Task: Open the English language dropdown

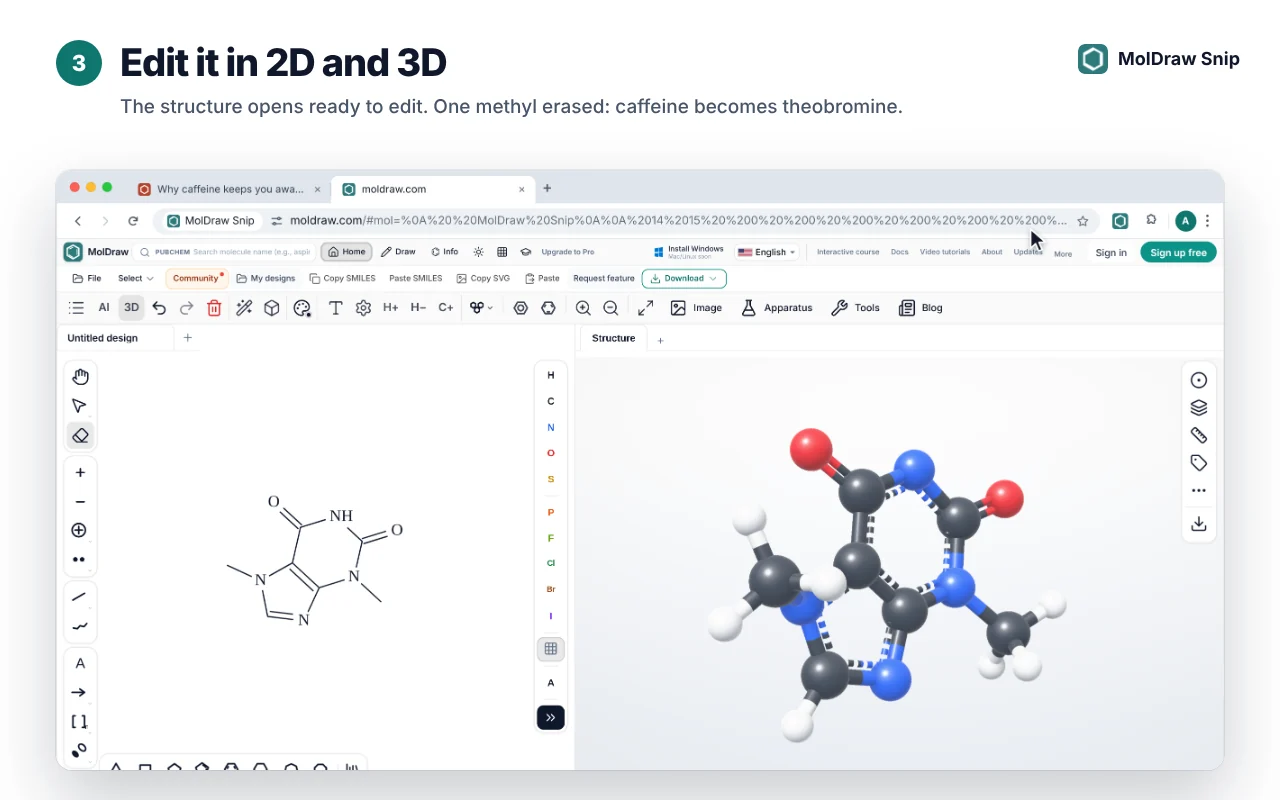Action: click(767, 252)
